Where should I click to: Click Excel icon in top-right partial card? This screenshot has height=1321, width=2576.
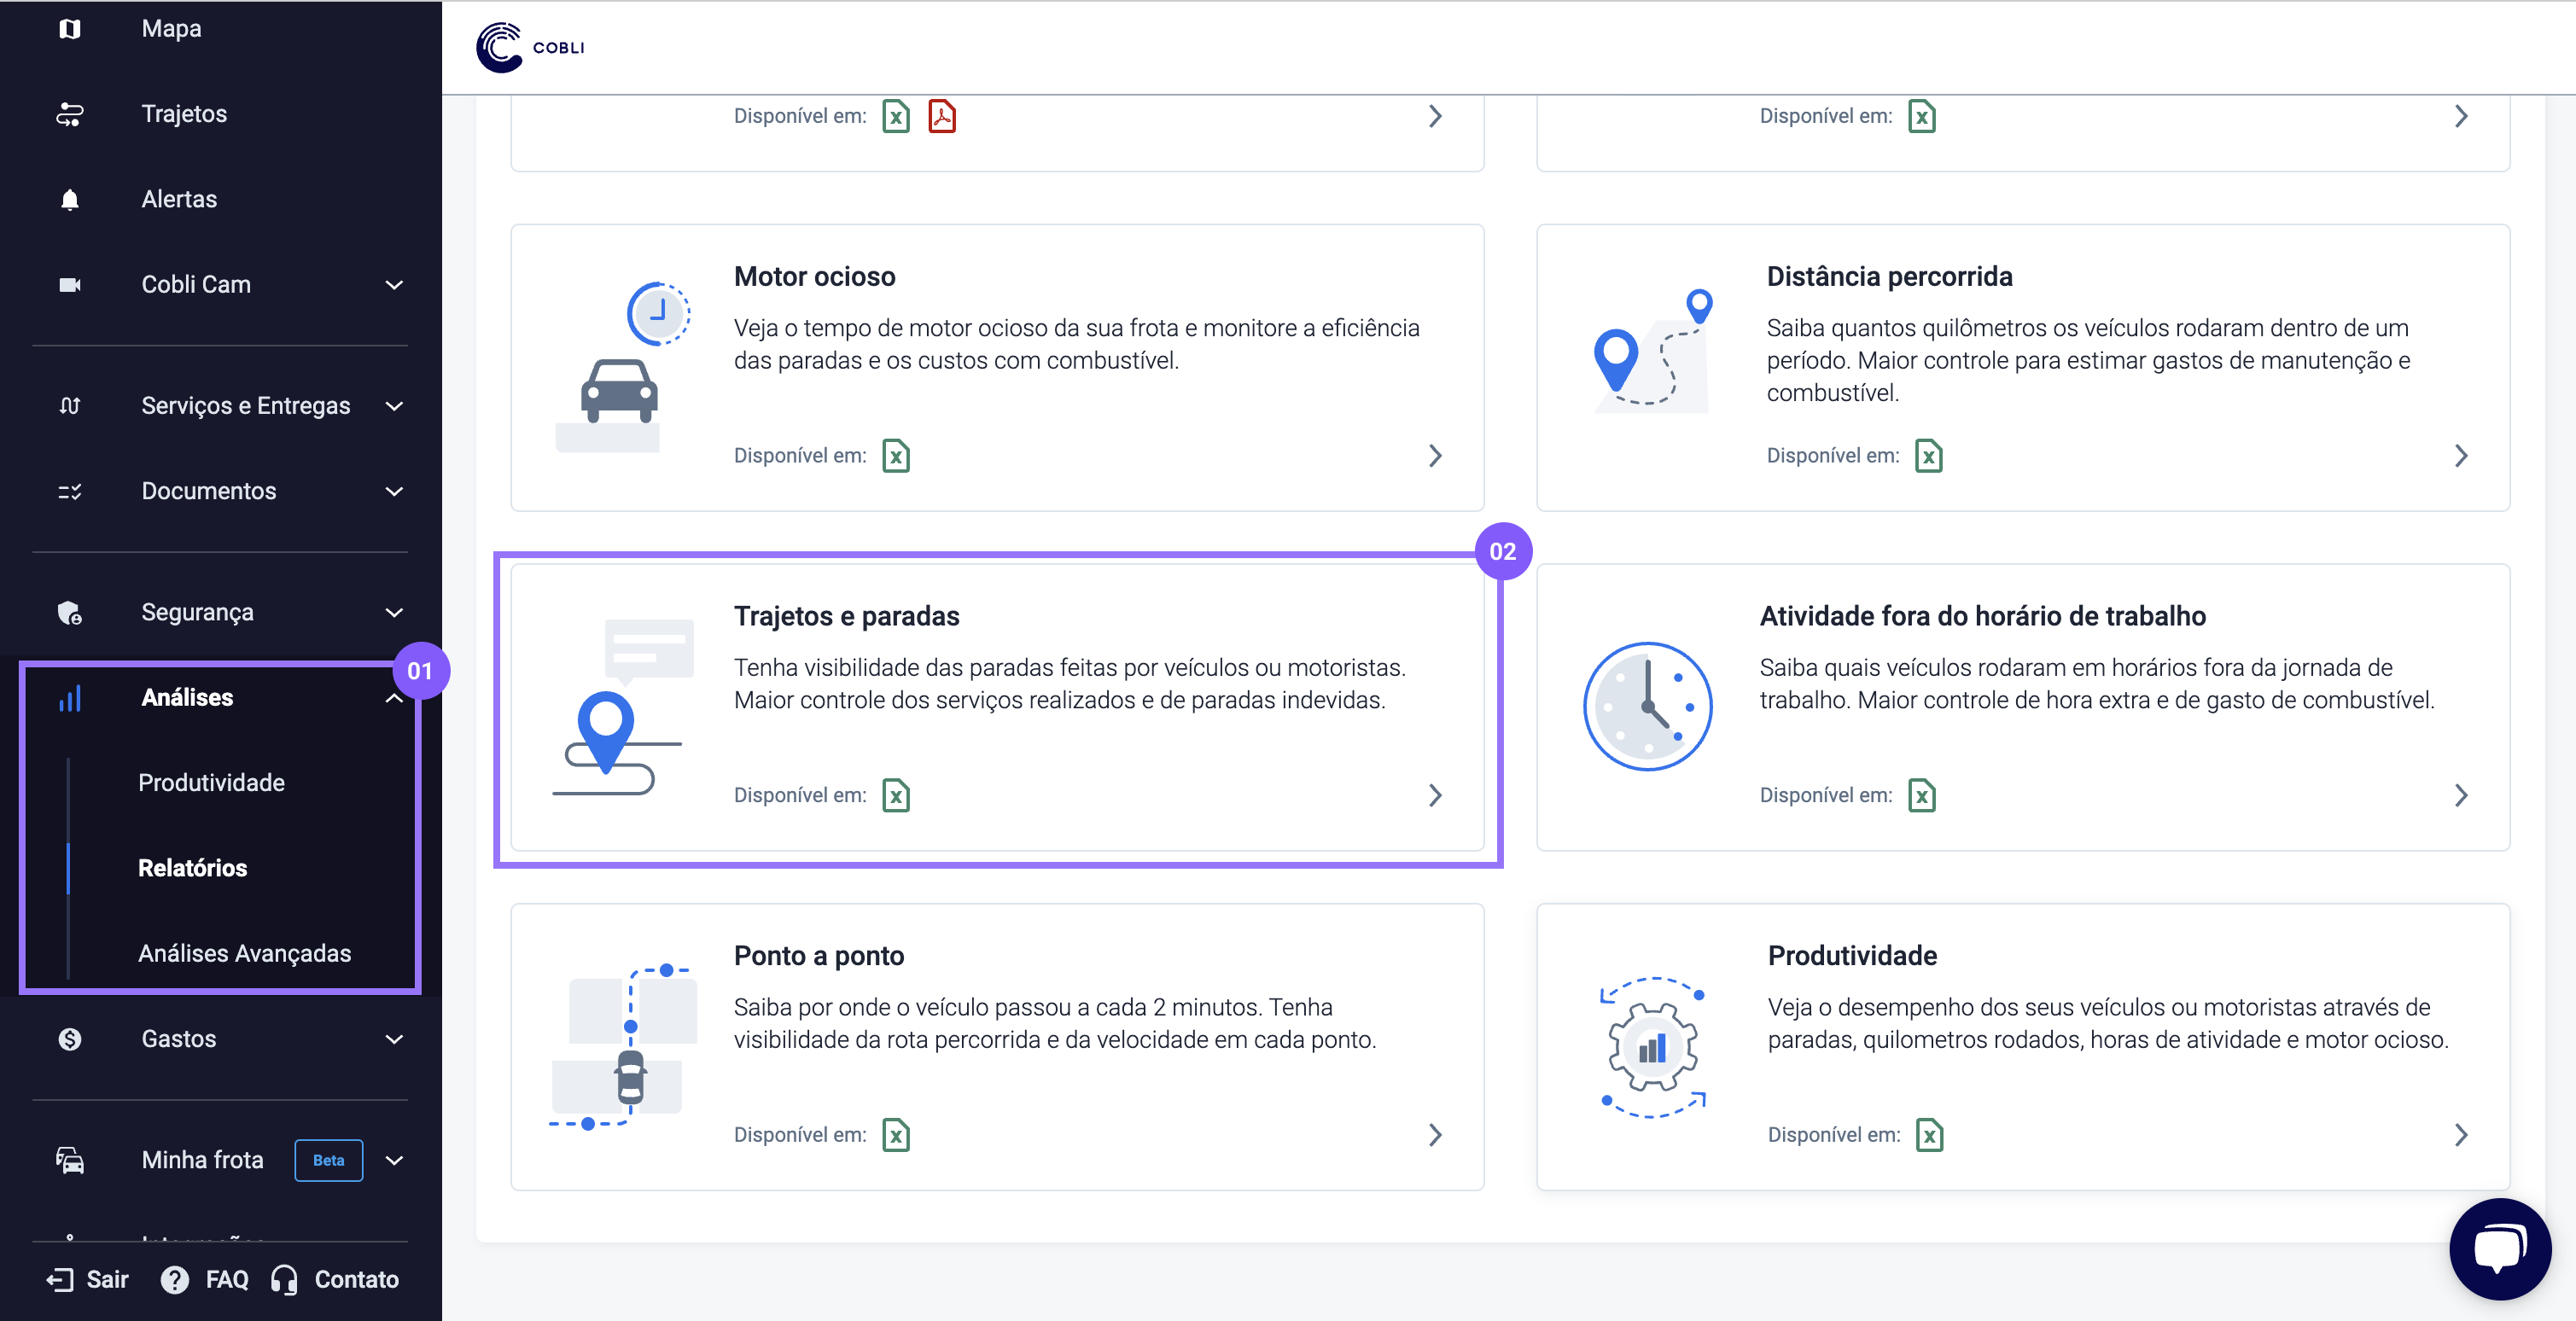(1921, 116)
